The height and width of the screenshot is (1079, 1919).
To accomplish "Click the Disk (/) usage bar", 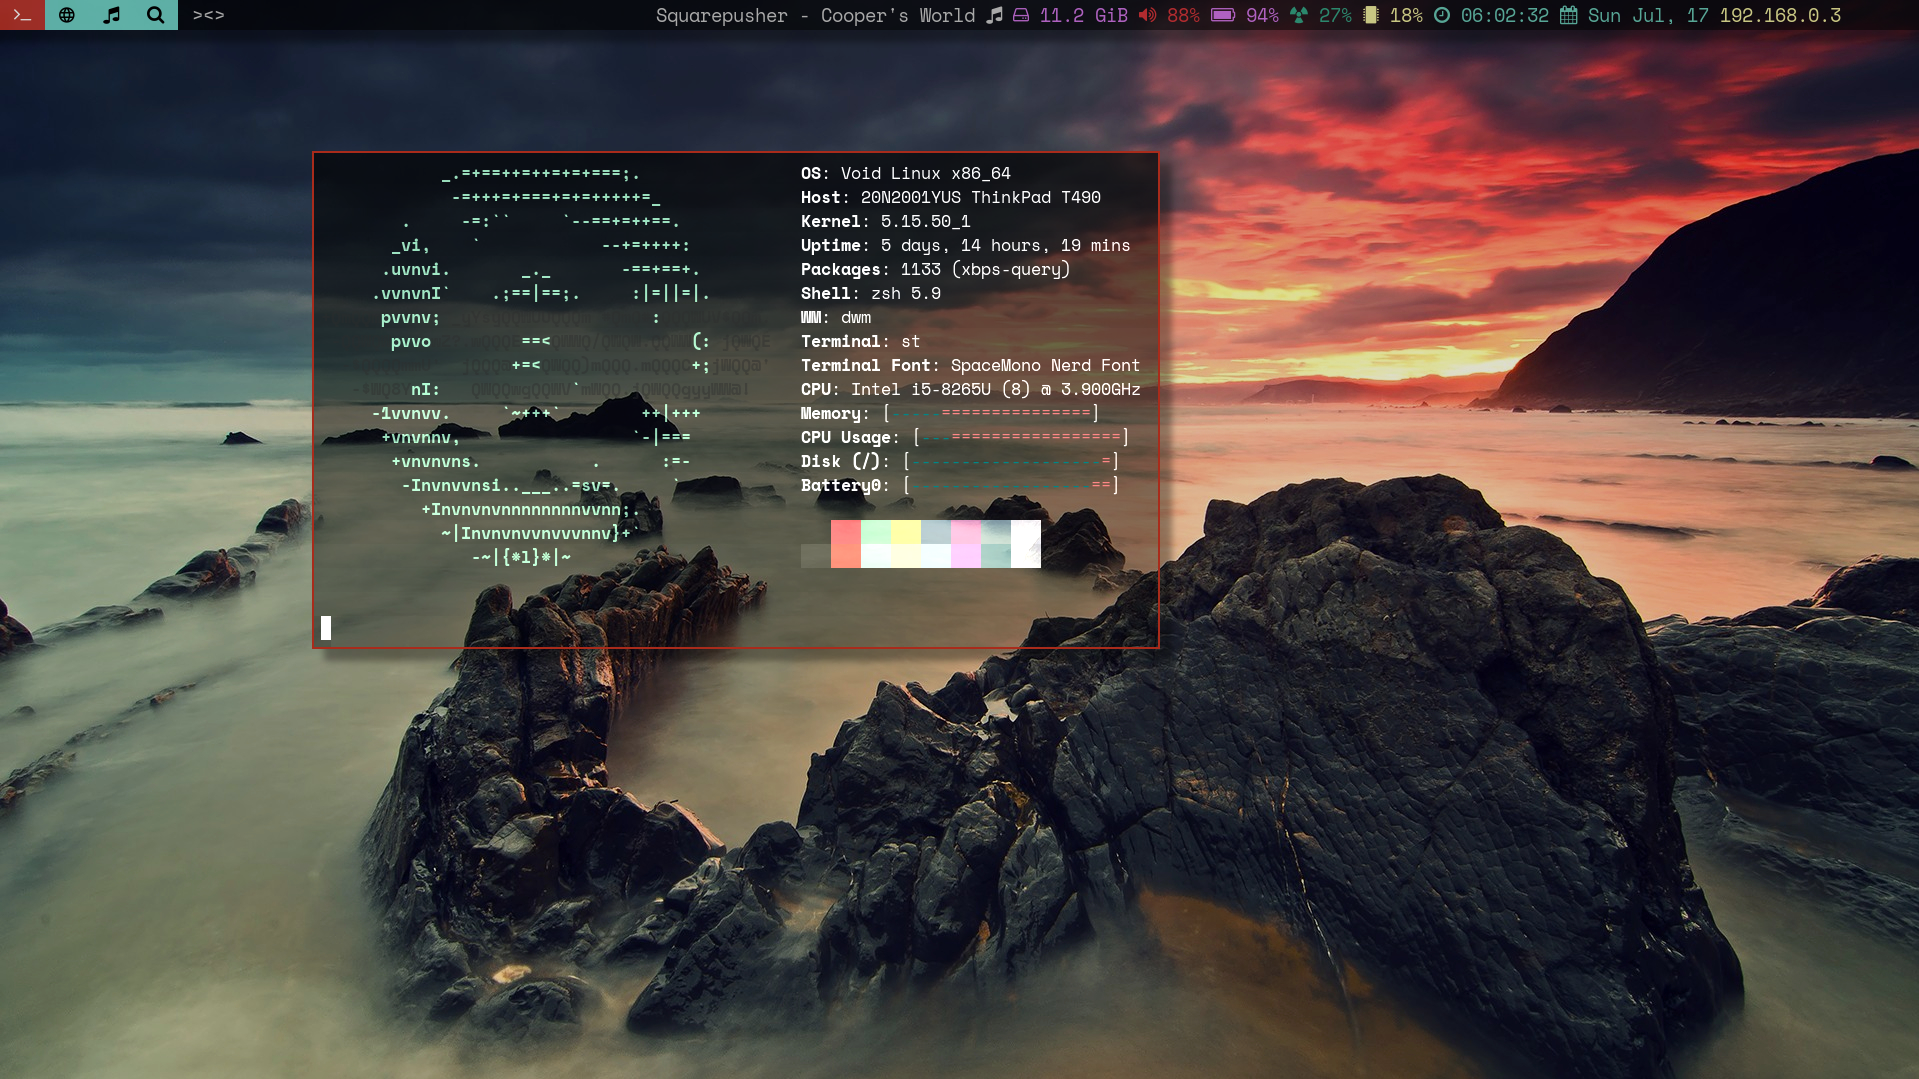I will coord(1011,461).
